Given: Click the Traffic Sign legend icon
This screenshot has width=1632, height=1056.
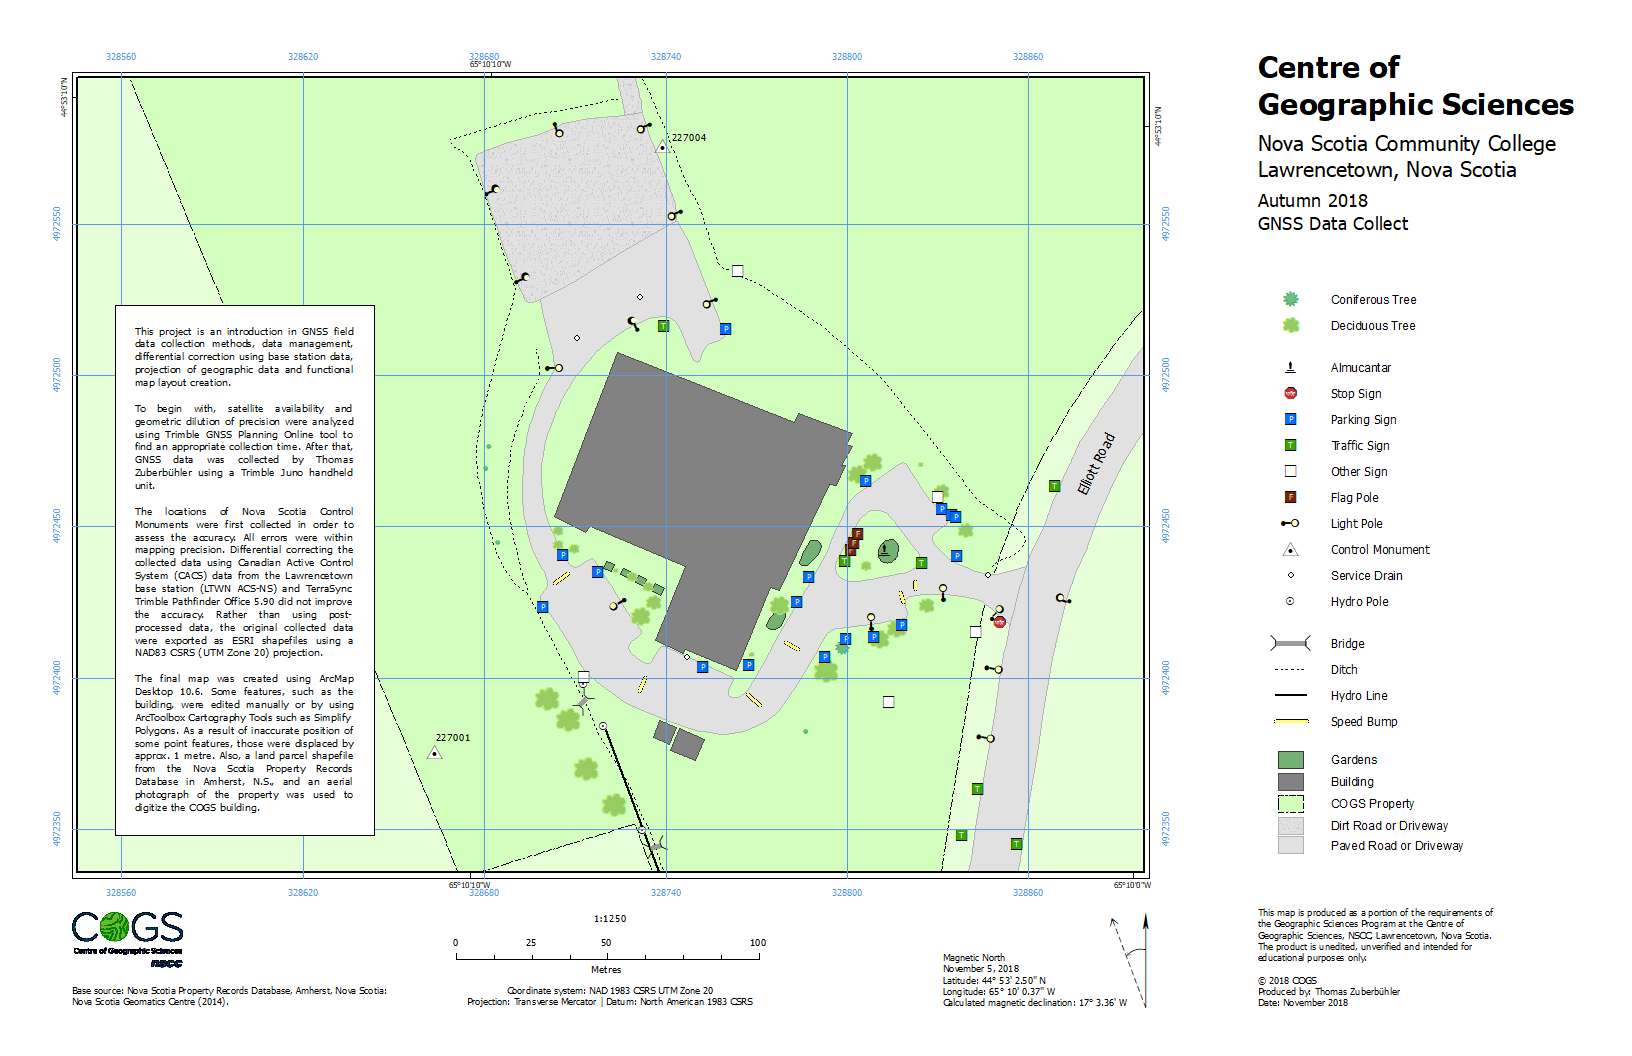Looking at the screenshot, I should [1290, 446].
